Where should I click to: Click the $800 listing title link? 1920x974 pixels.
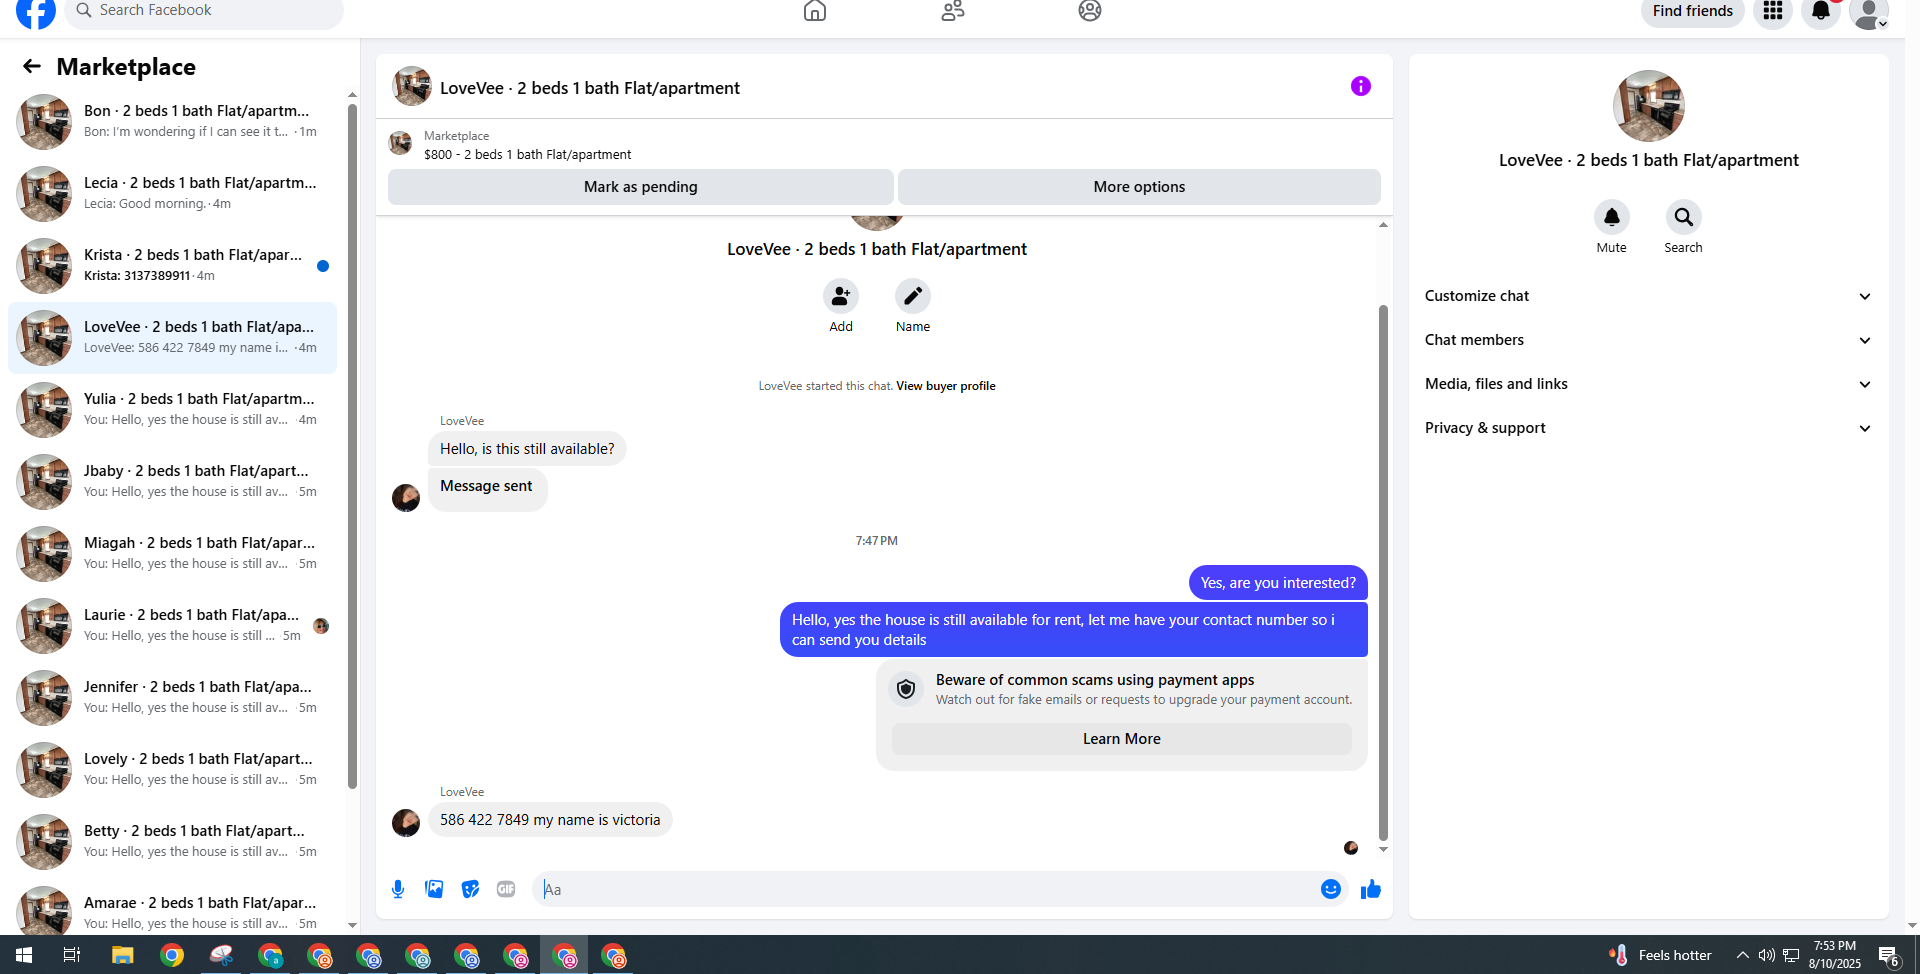(527, 155)
